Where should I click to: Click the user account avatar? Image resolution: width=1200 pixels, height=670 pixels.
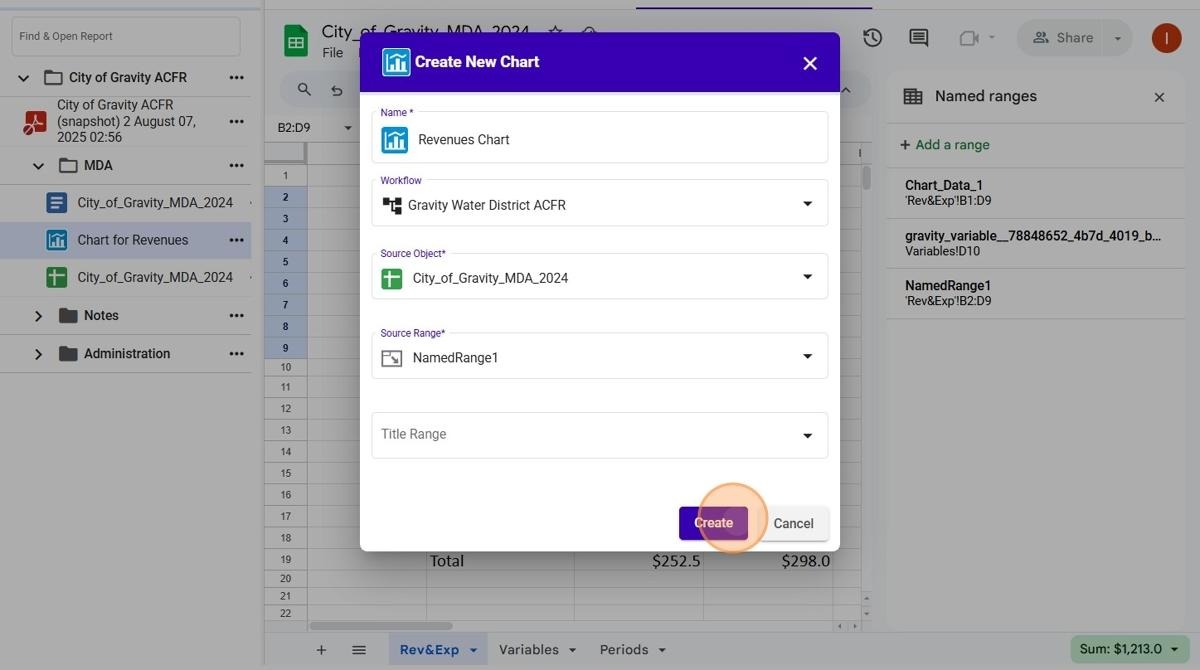[1166, 38]
